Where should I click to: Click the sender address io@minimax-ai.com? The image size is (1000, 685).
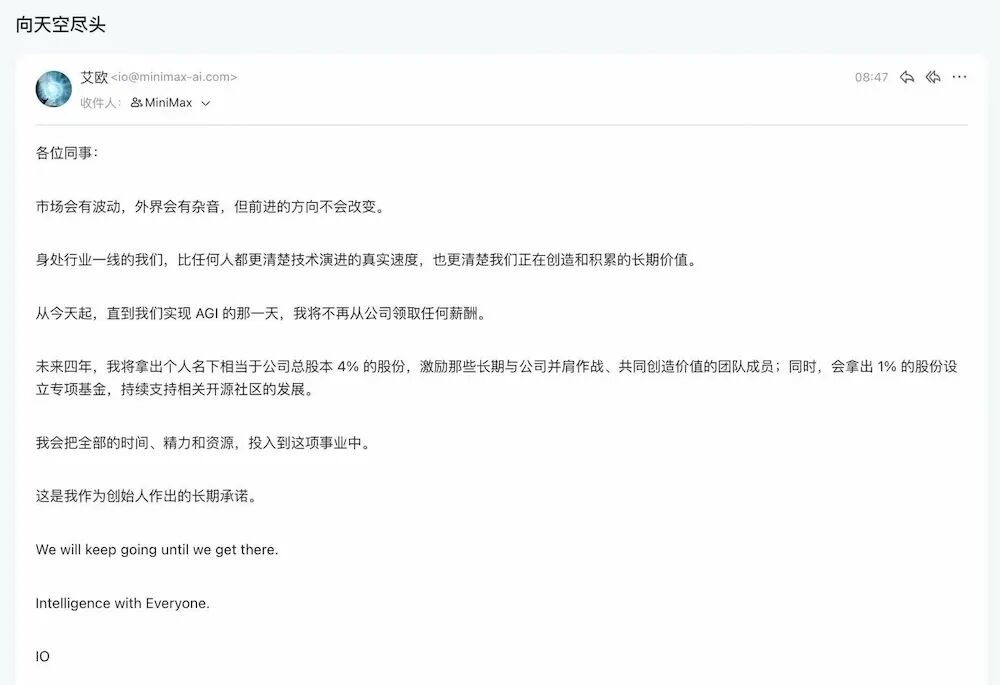174,77
